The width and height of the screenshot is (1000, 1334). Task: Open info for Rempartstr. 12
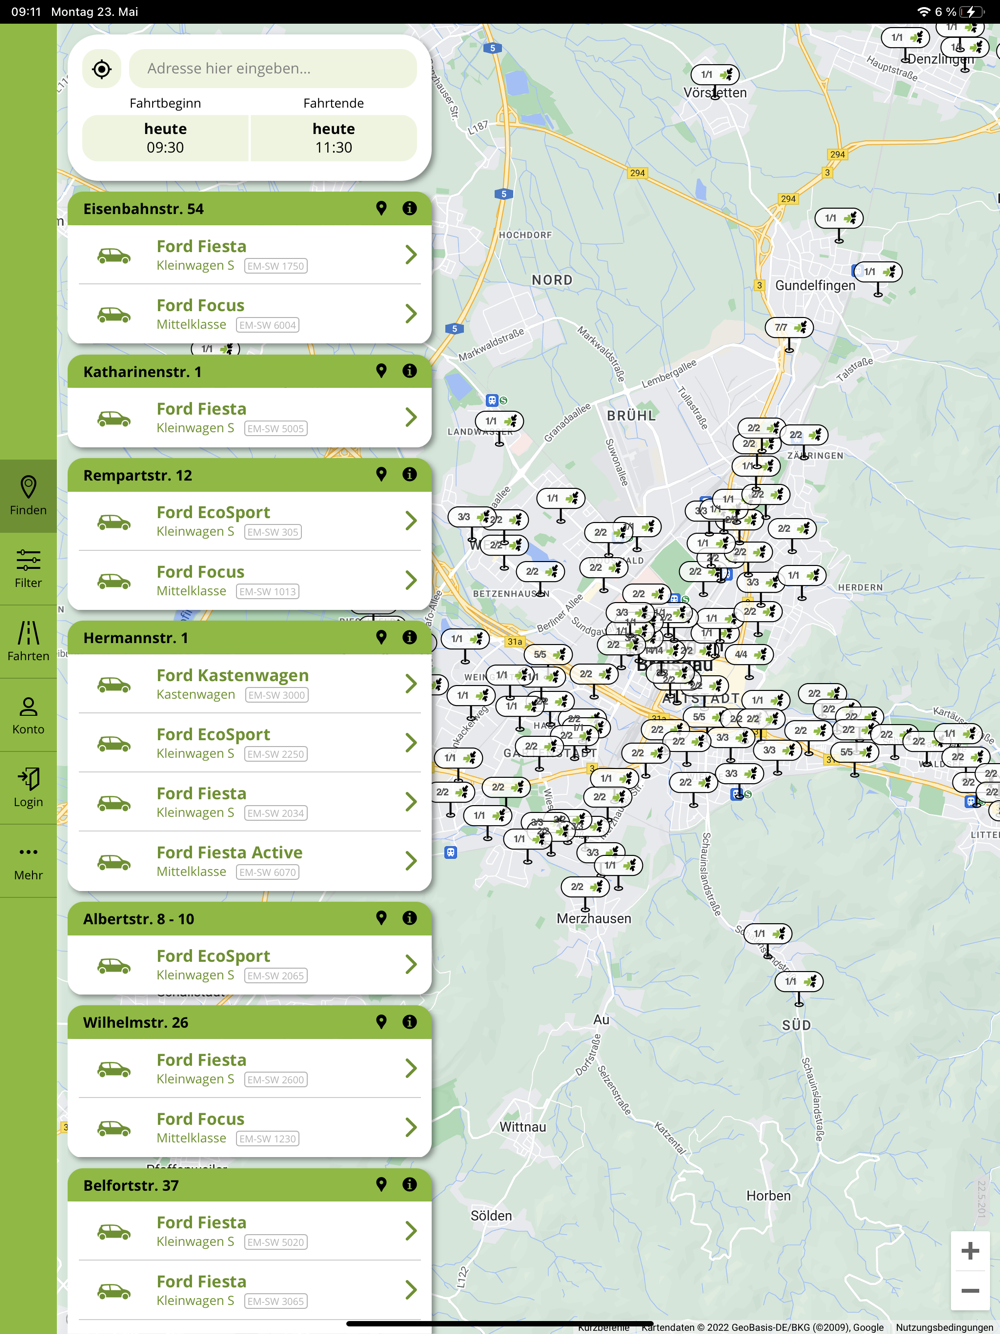409,474
